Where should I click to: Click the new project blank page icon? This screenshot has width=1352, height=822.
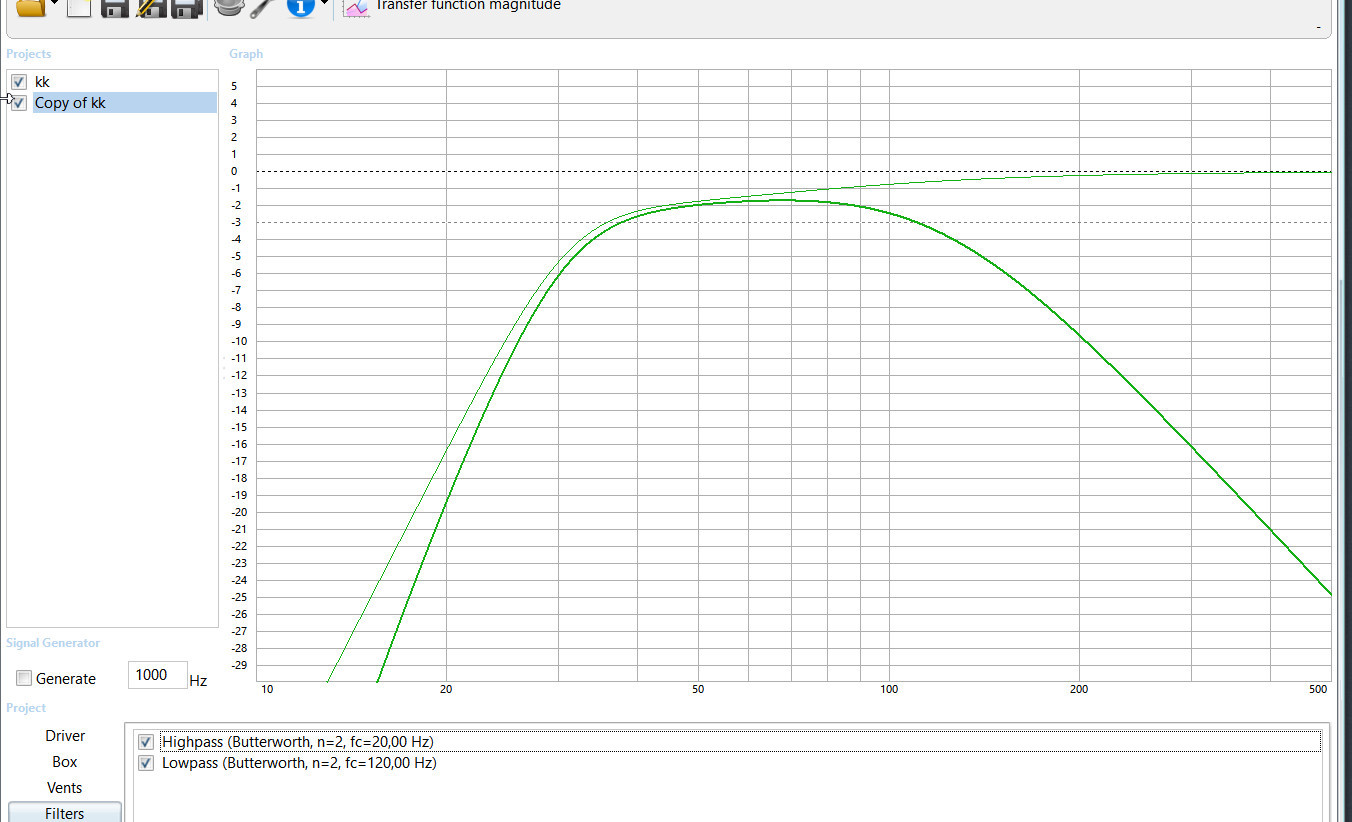pos(79,7)
